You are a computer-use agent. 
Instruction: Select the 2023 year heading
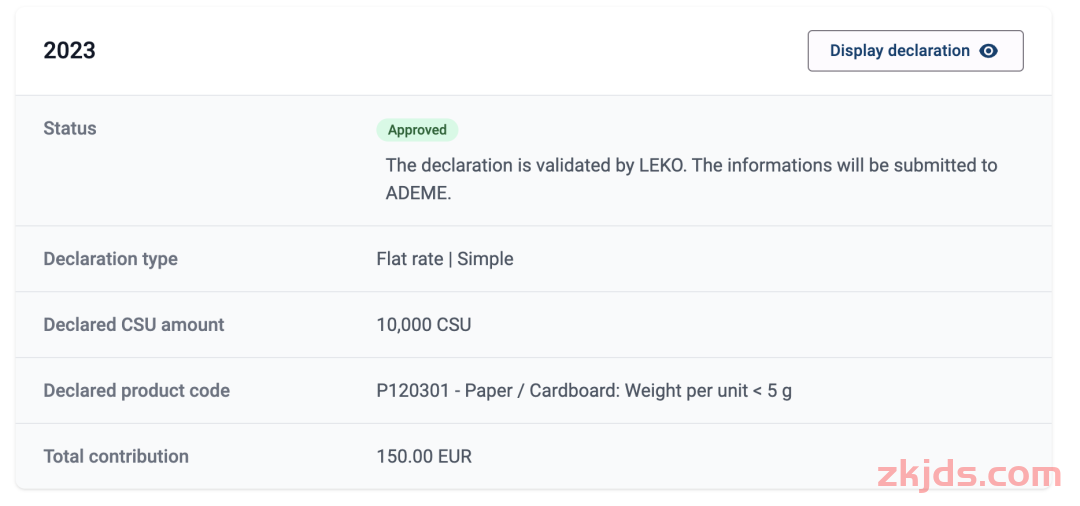pos(69,51)
